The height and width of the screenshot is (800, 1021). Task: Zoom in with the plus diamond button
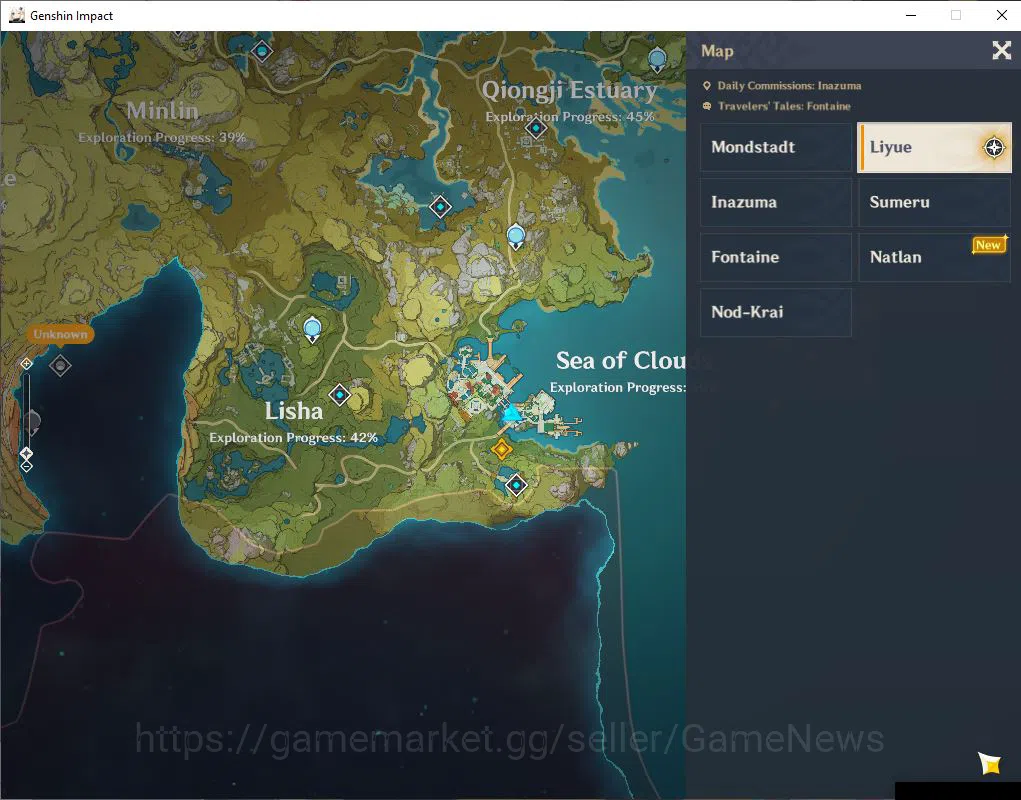[x=26, y=363]
